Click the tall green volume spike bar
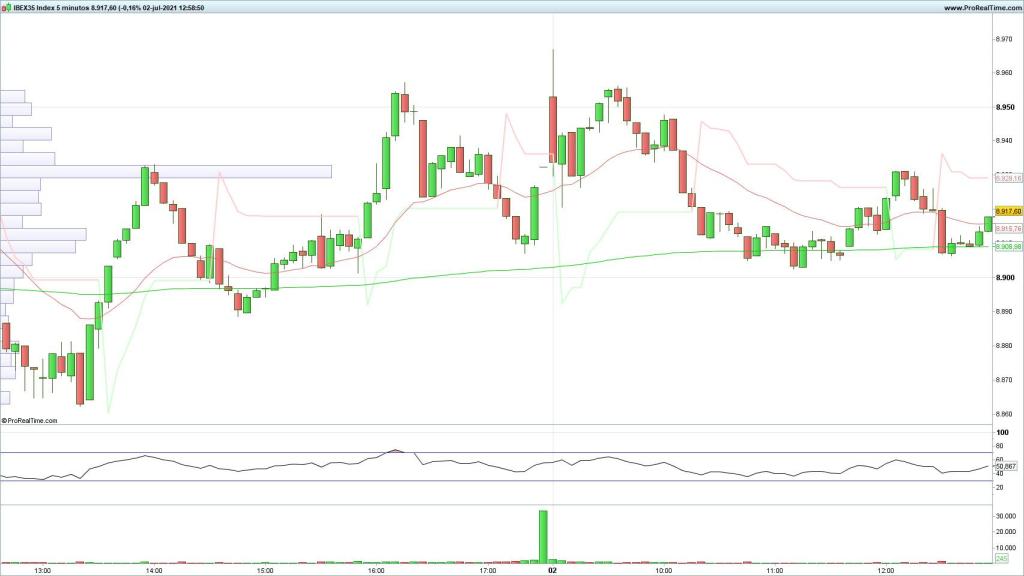This screenshot has height=576, width=1024. (x=543, y=537)
